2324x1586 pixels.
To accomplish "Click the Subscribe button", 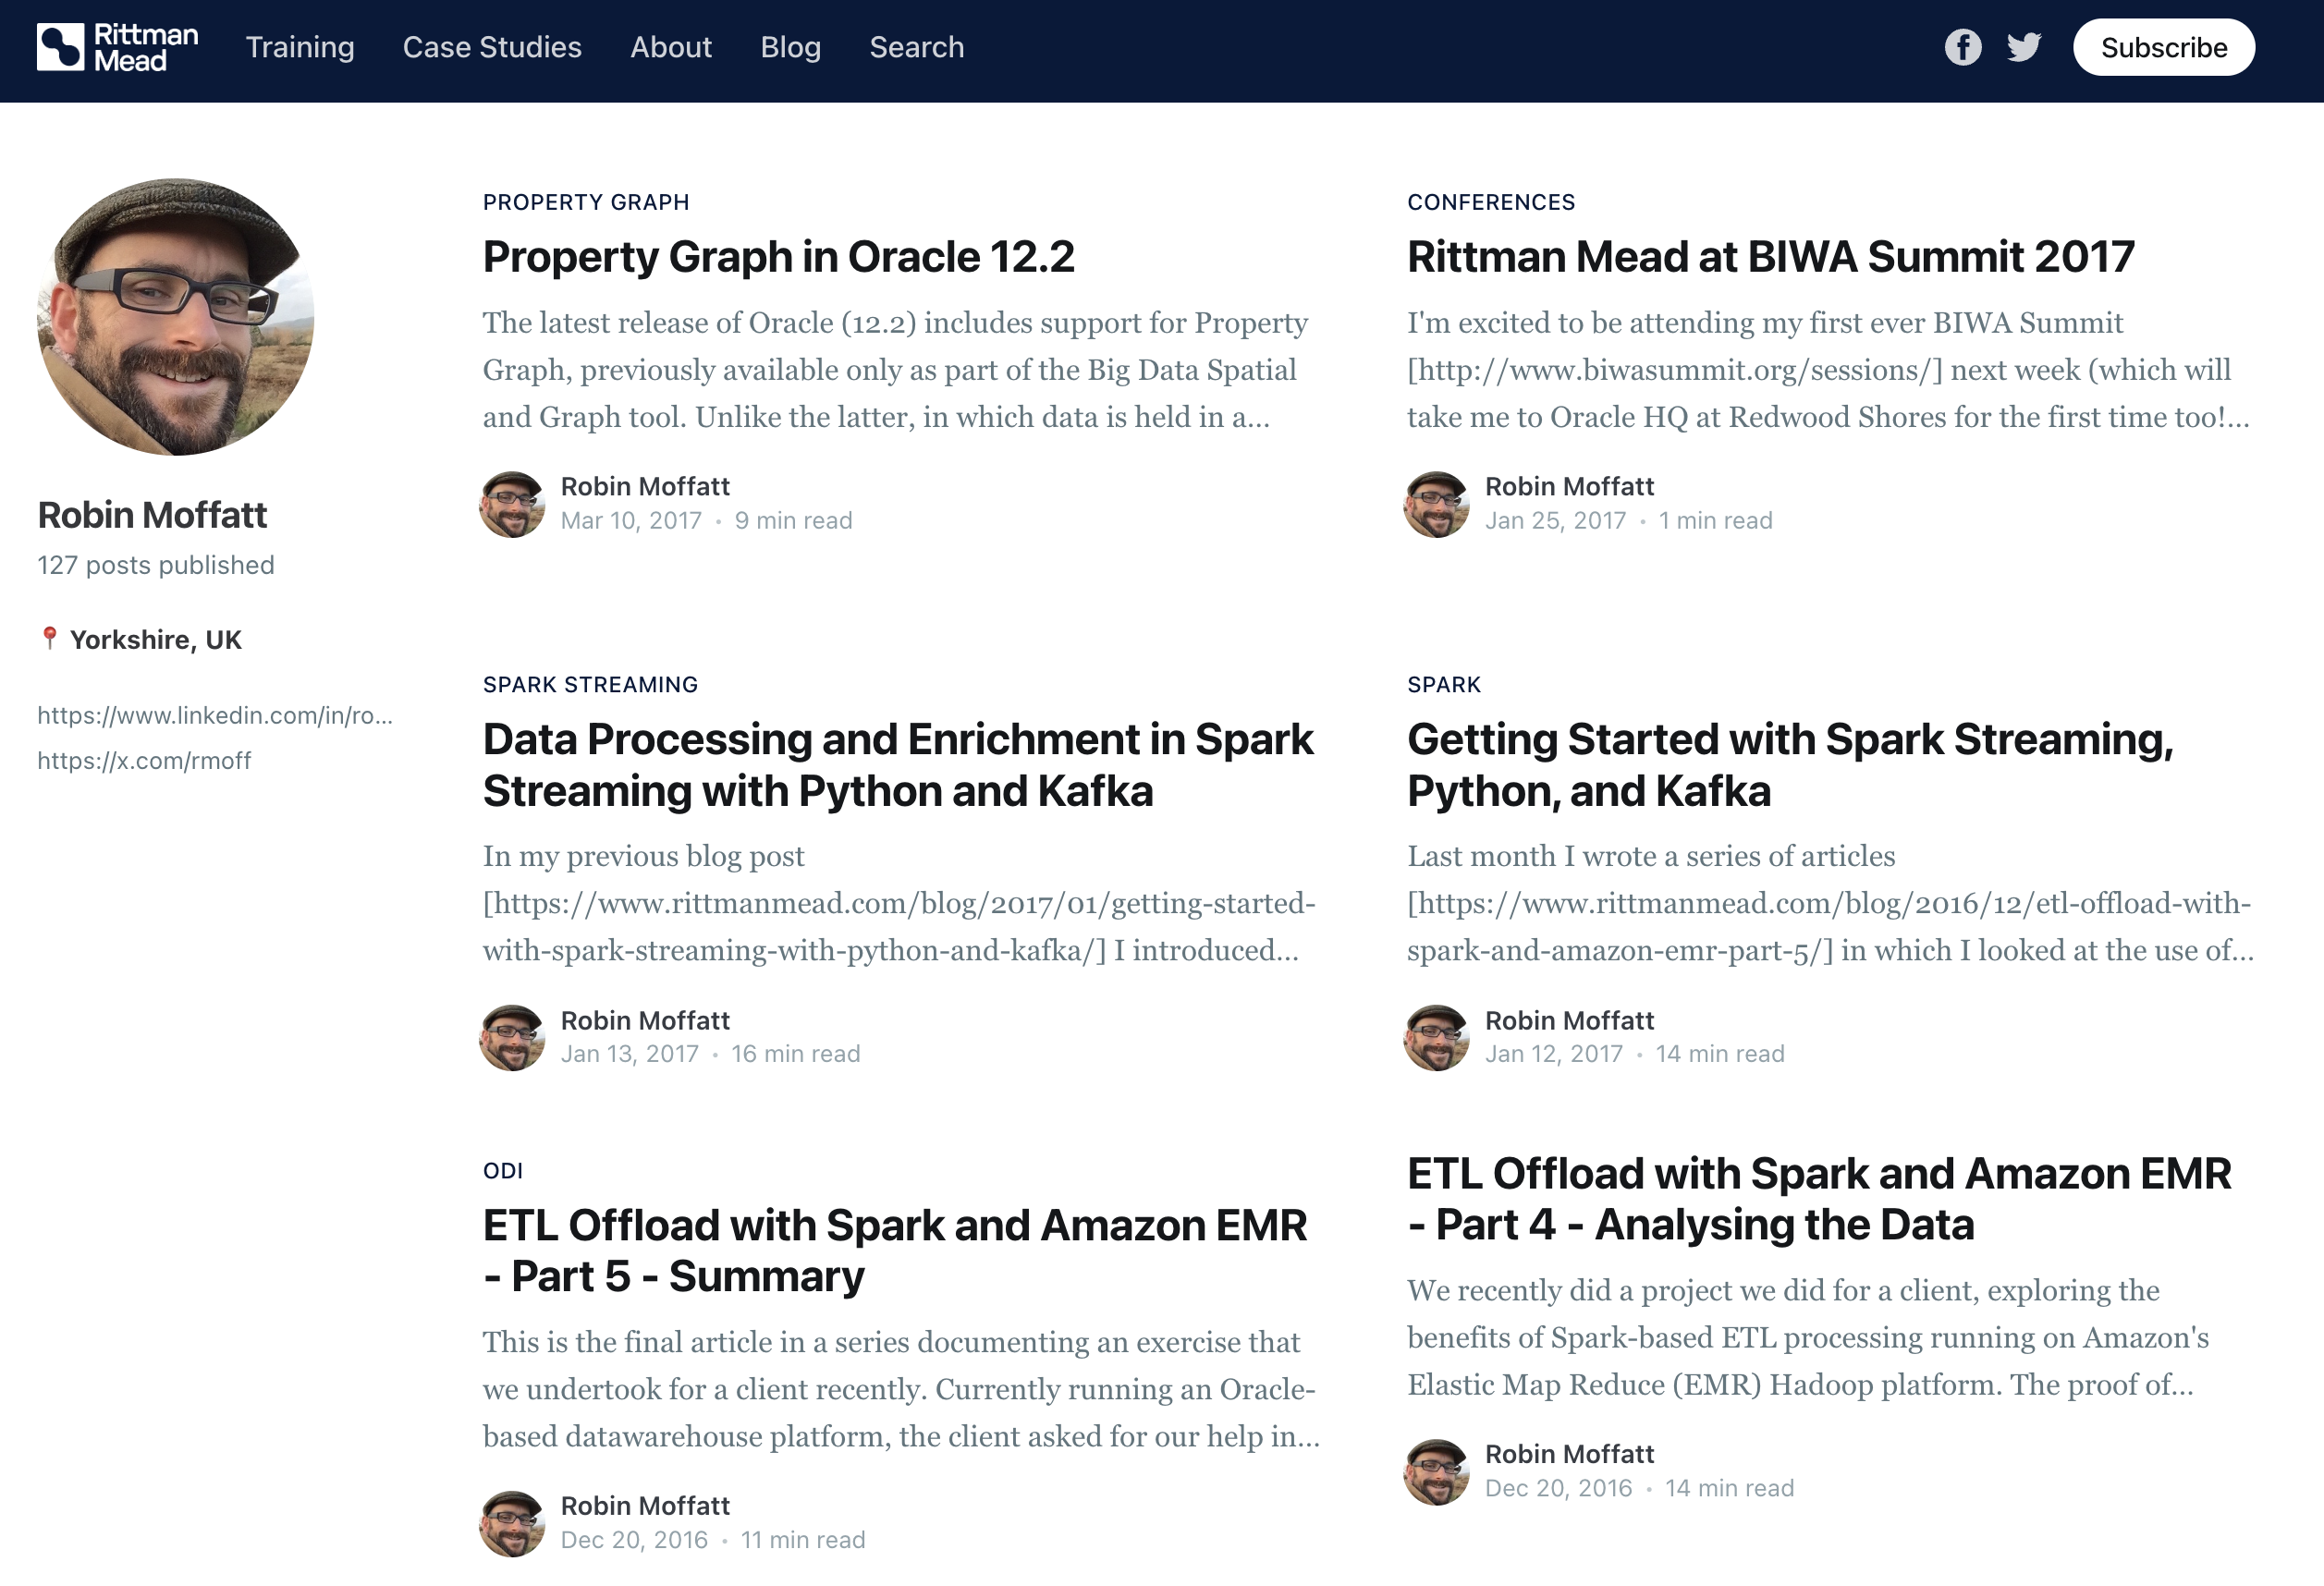I will (2163, 47).
